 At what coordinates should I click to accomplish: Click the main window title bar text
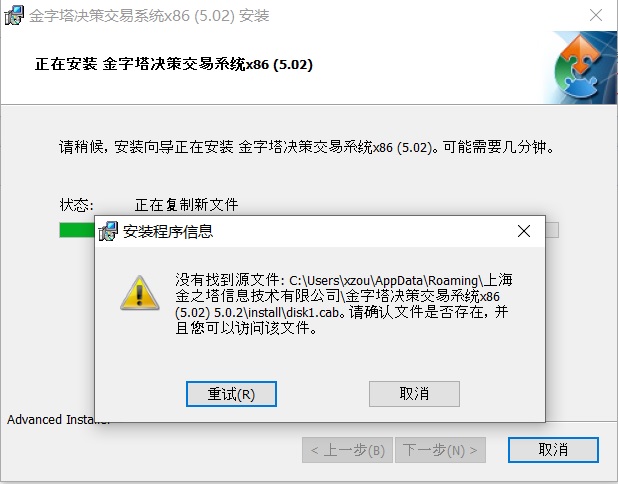[x=149, y=16]
